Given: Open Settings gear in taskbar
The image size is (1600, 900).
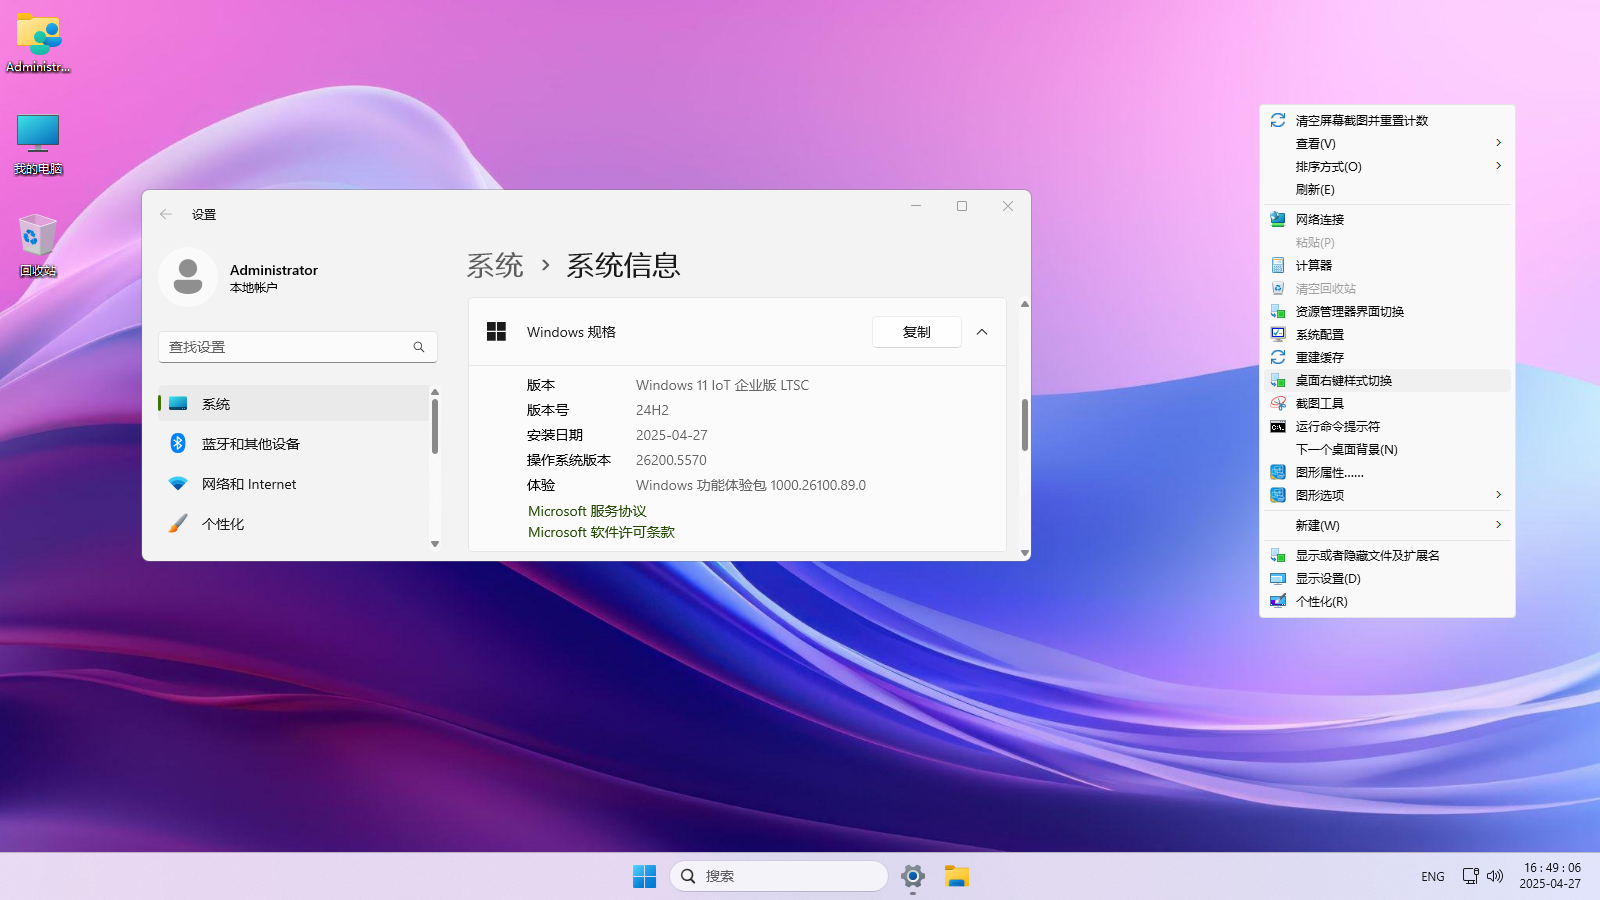Looking at the screenshot, I should [912, 876].
